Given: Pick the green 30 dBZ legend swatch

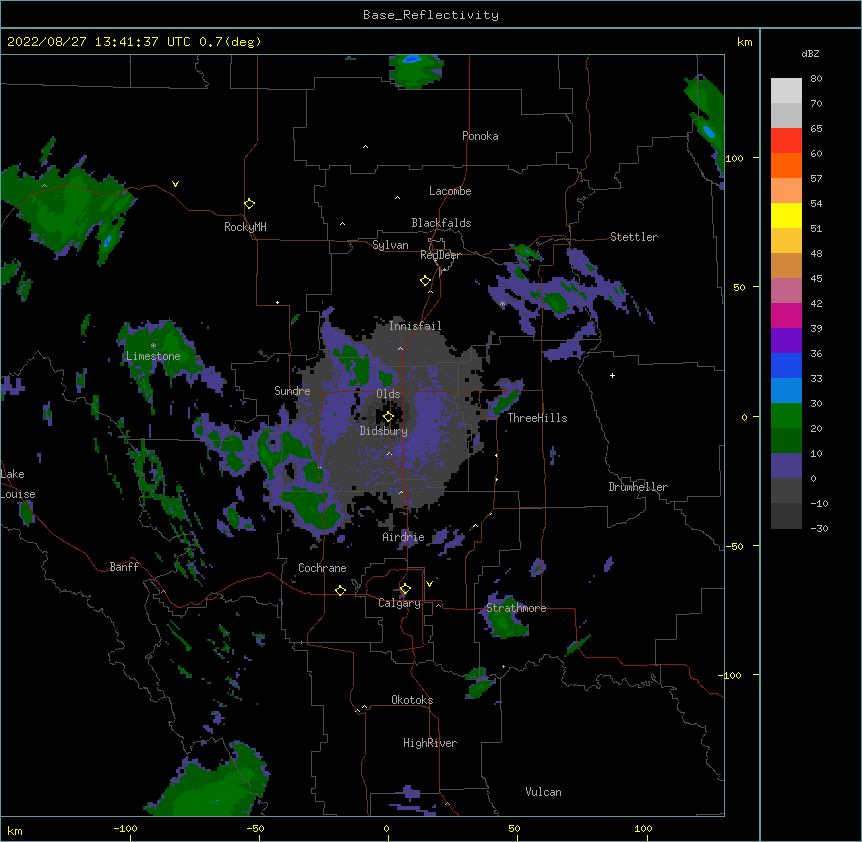Looking at the screenshot, I should pyautogui.click(x=786, y=416).
